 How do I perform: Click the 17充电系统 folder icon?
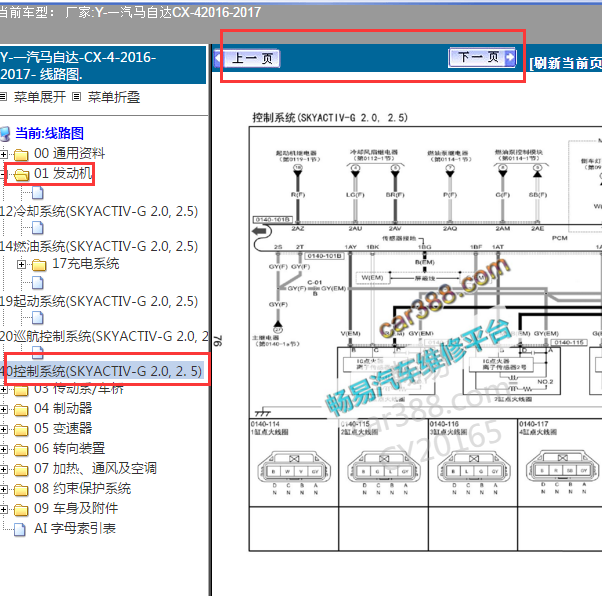[39, 265]
